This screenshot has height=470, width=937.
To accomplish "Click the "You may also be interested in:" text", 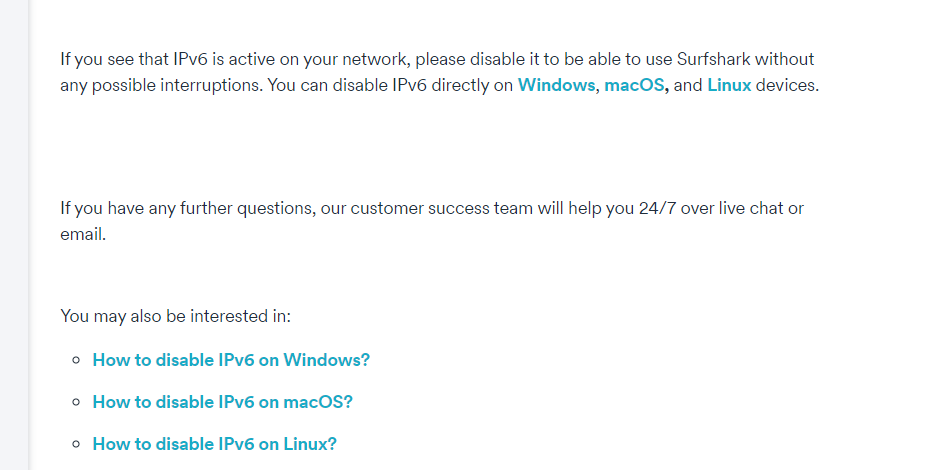I will (x=176, y=317).
